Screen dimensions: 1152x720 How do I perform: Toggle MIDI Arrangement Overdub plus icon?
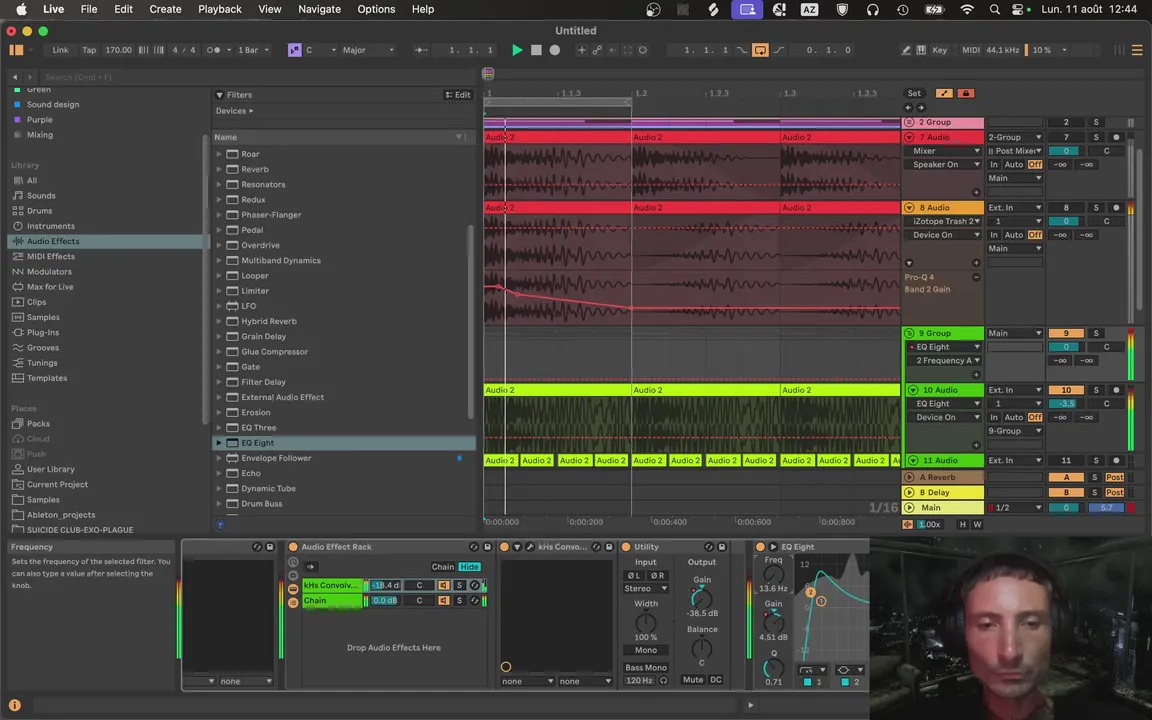point(582,50)
